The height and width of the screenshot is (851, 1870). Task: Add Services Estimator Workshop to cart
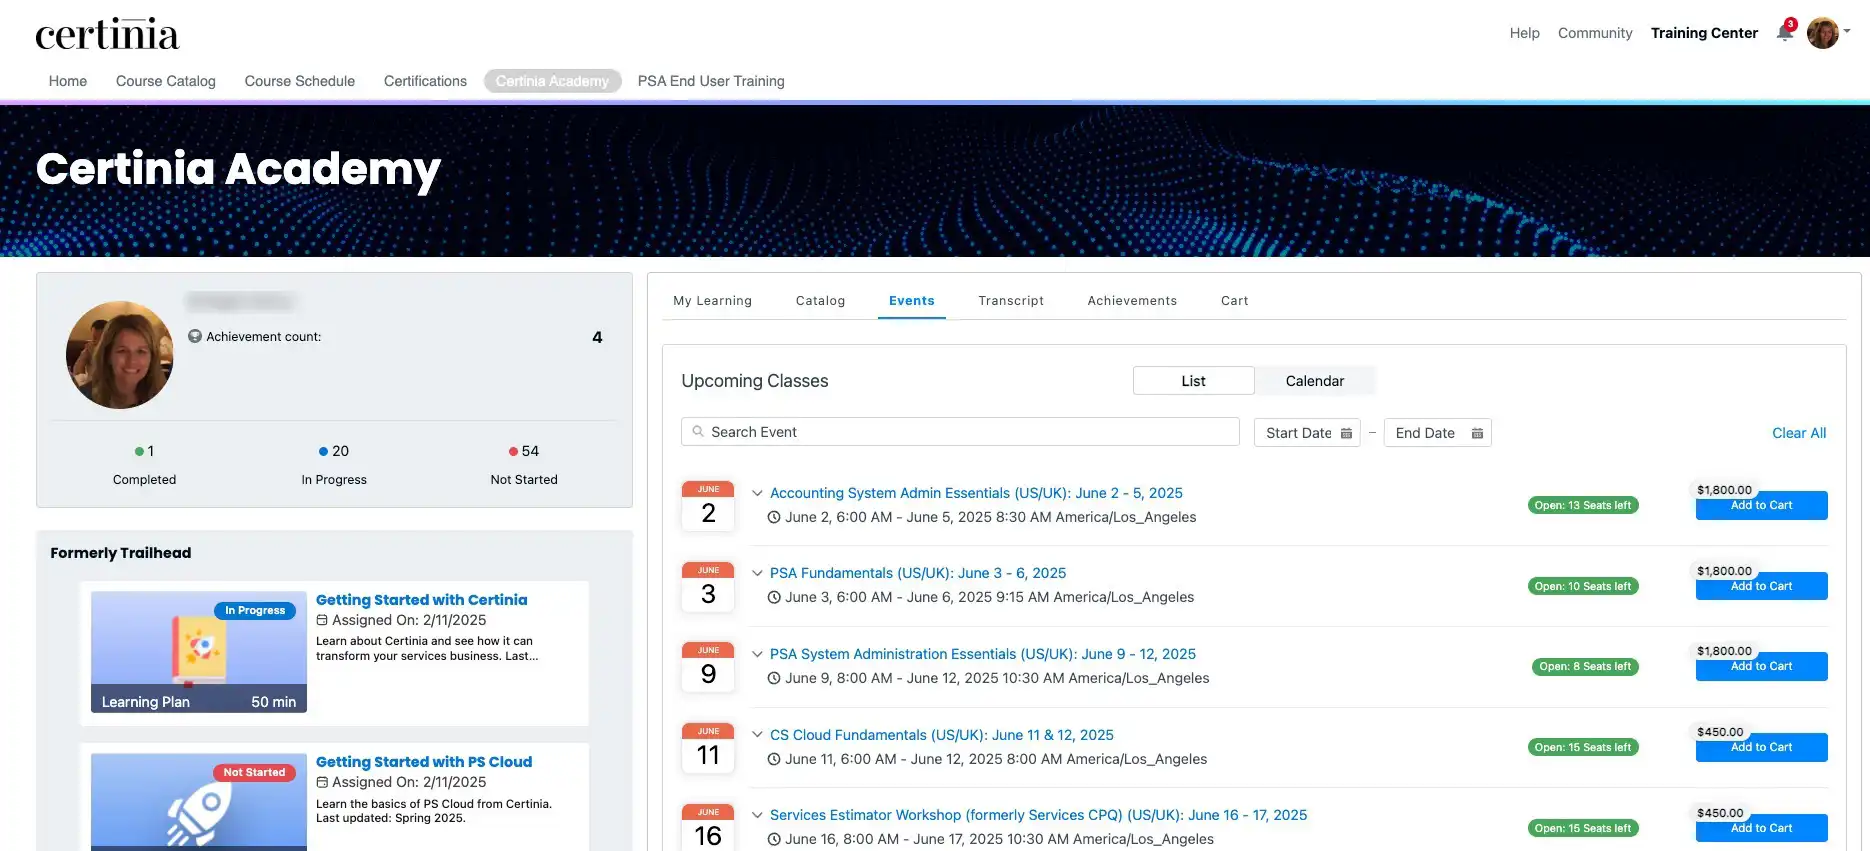pos(1761,828)
